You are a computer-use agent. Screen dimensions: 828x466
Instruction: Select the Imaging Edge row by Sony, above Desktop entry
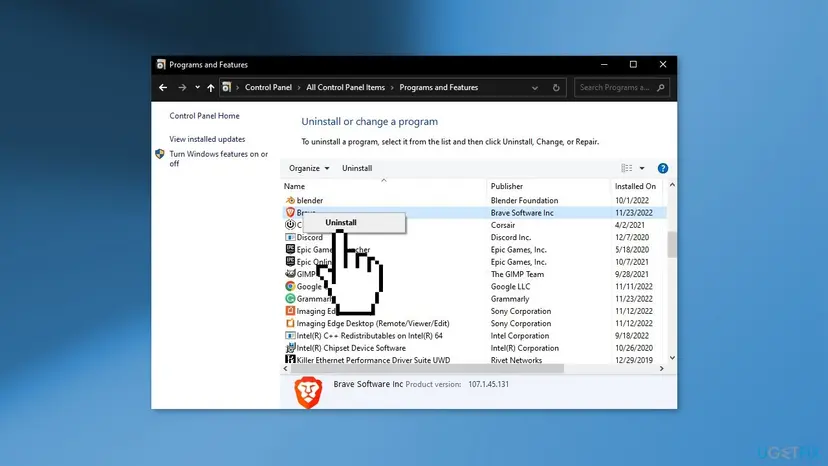(x=473, y=311)
